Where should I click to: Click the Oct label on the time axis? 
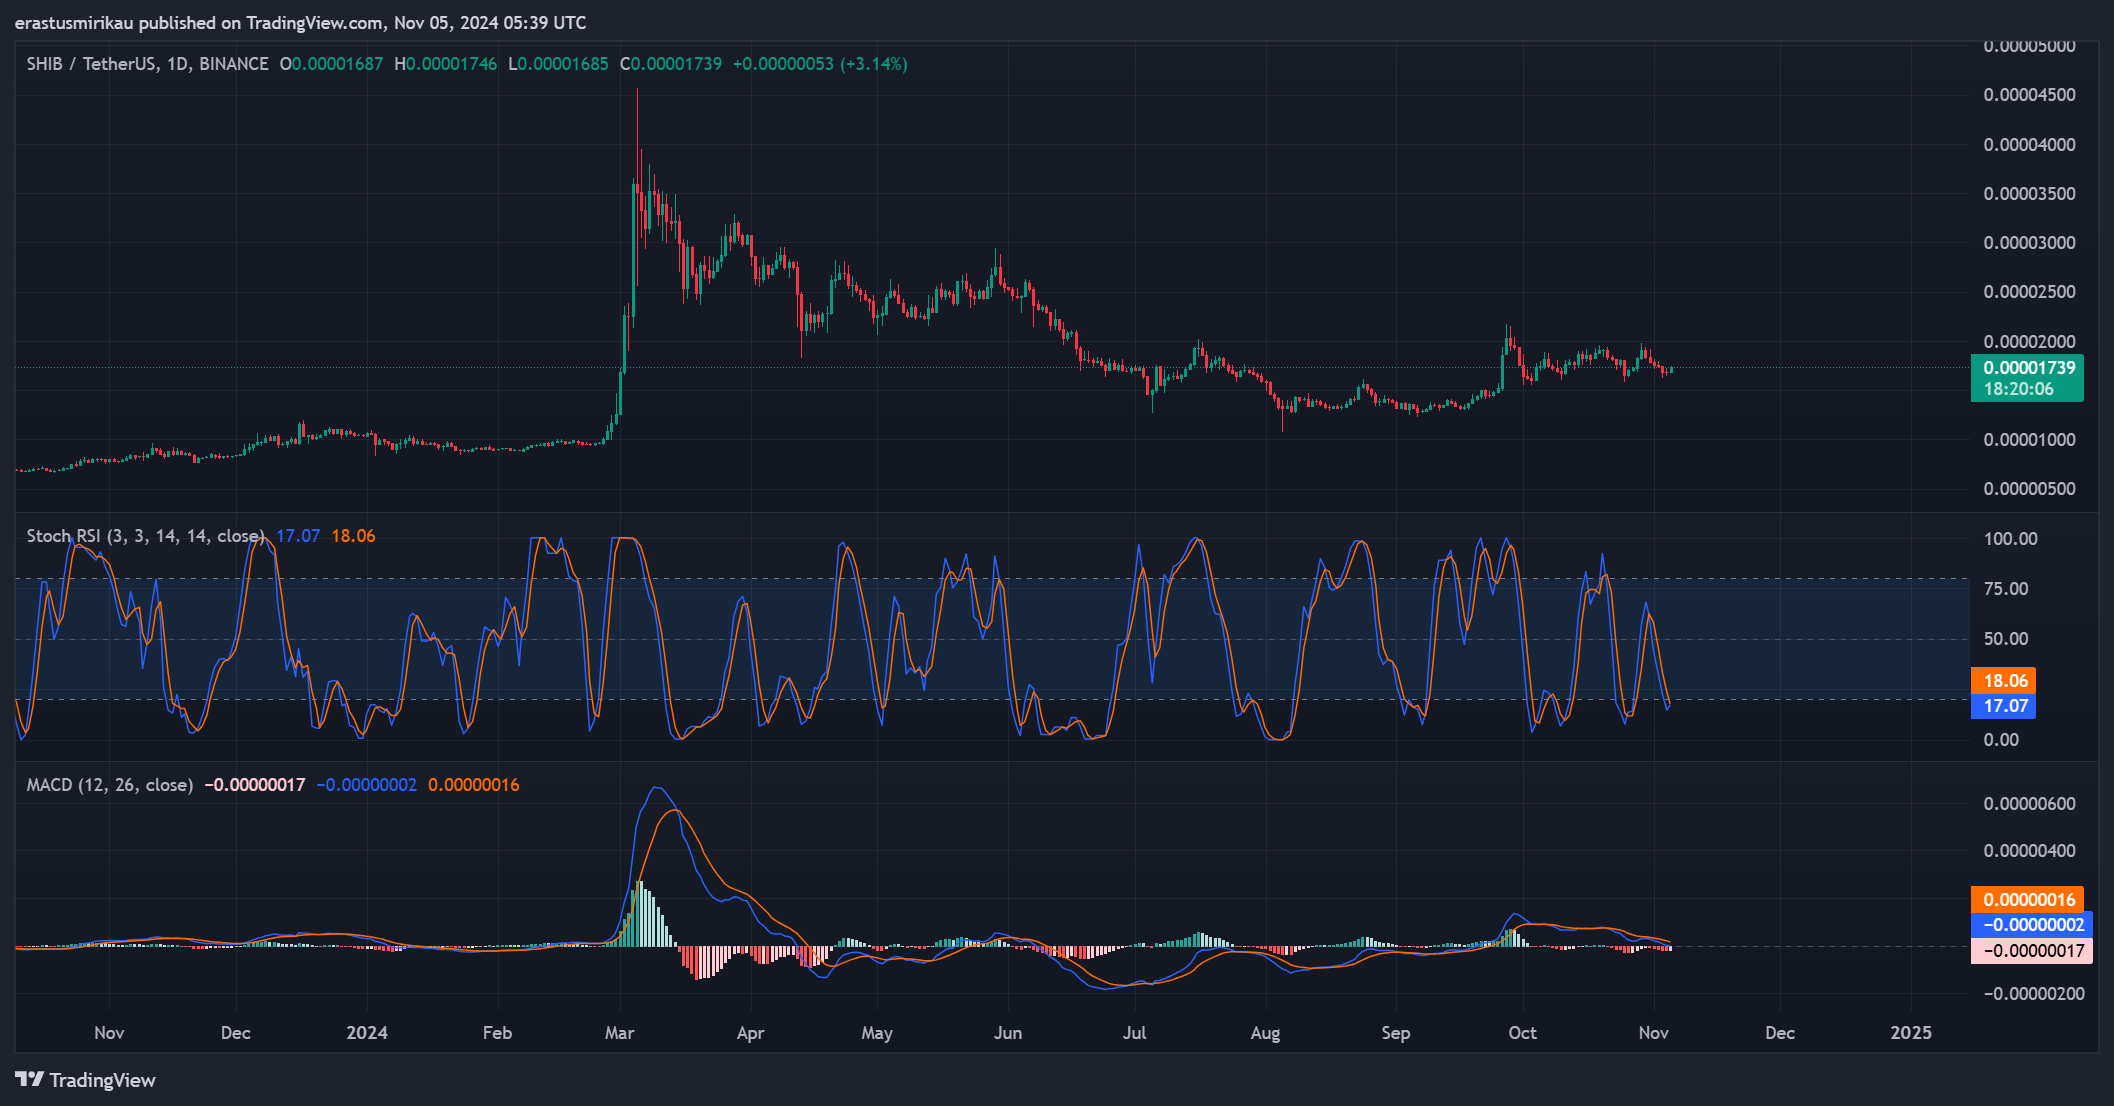1522,1033
